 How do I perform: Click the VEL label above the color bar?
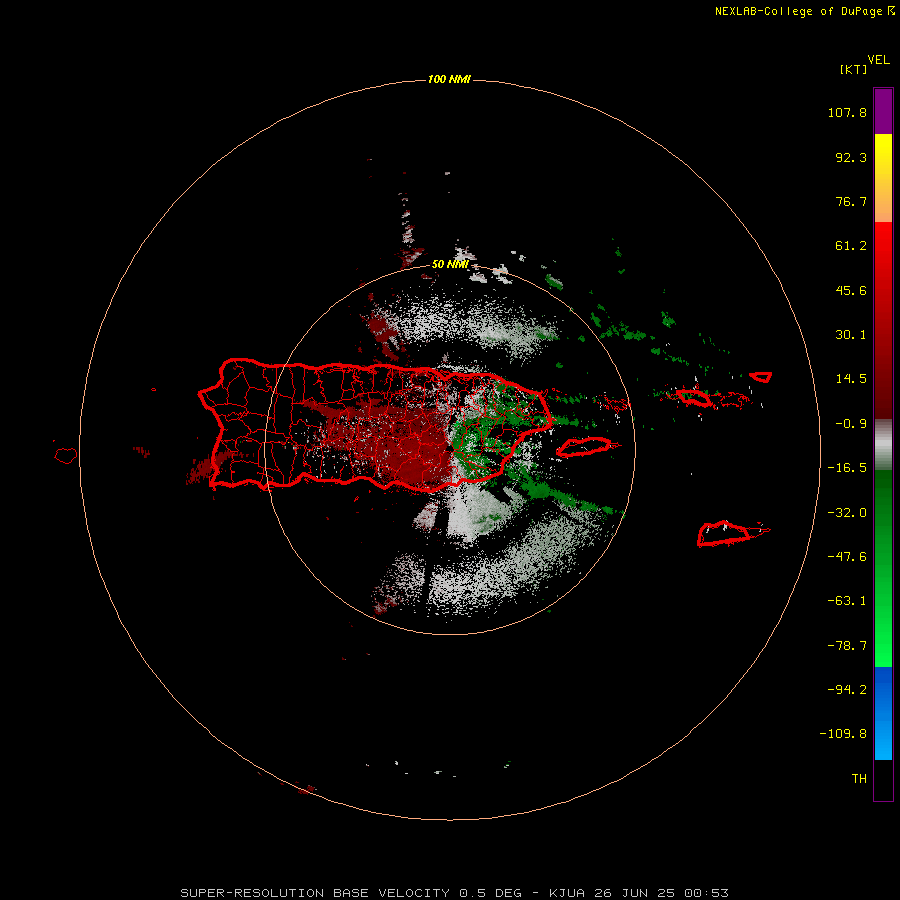(878, 60)
